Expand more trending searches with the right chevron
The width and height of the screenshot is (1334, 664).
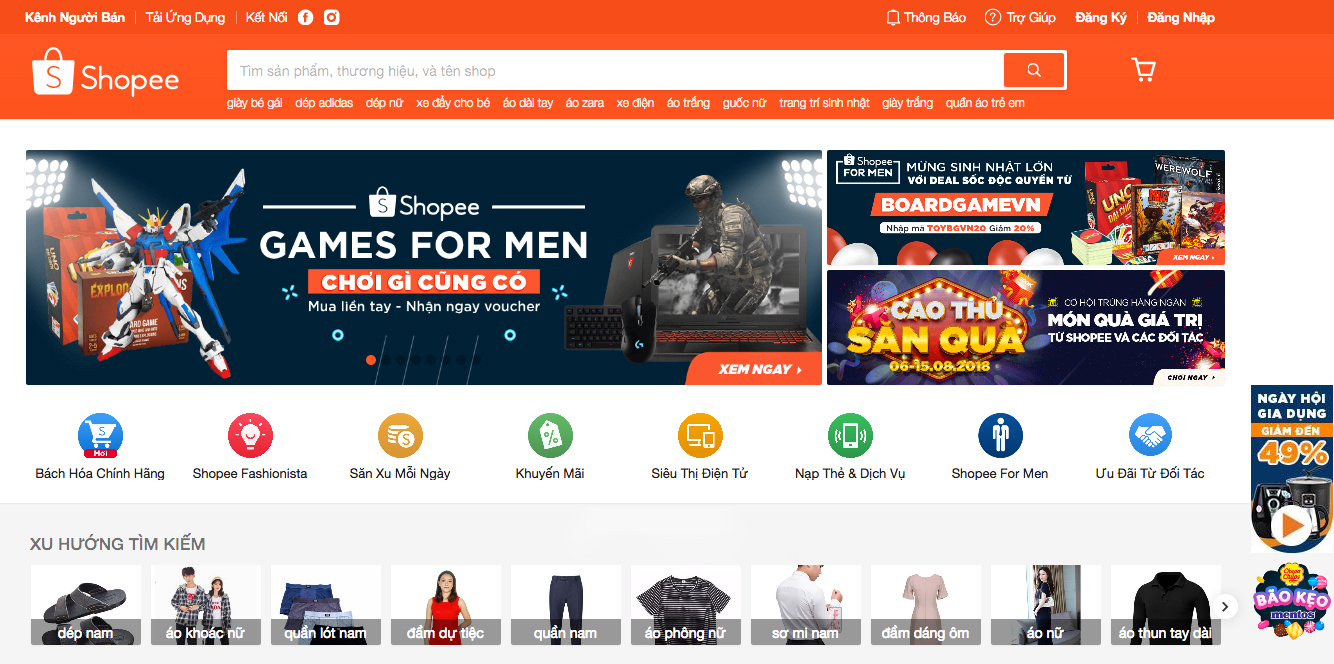pos(1226,605)
